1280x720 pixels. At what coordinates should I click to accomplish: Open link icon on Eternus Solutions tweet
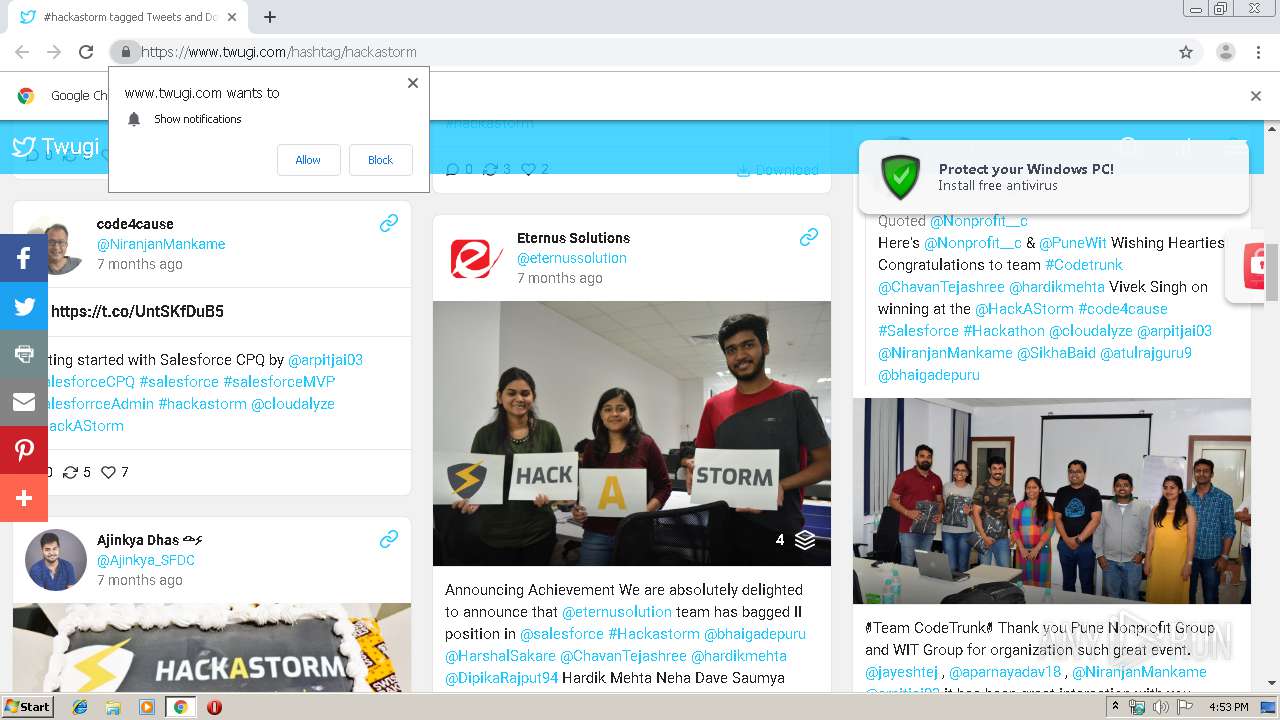click(809, 237)
